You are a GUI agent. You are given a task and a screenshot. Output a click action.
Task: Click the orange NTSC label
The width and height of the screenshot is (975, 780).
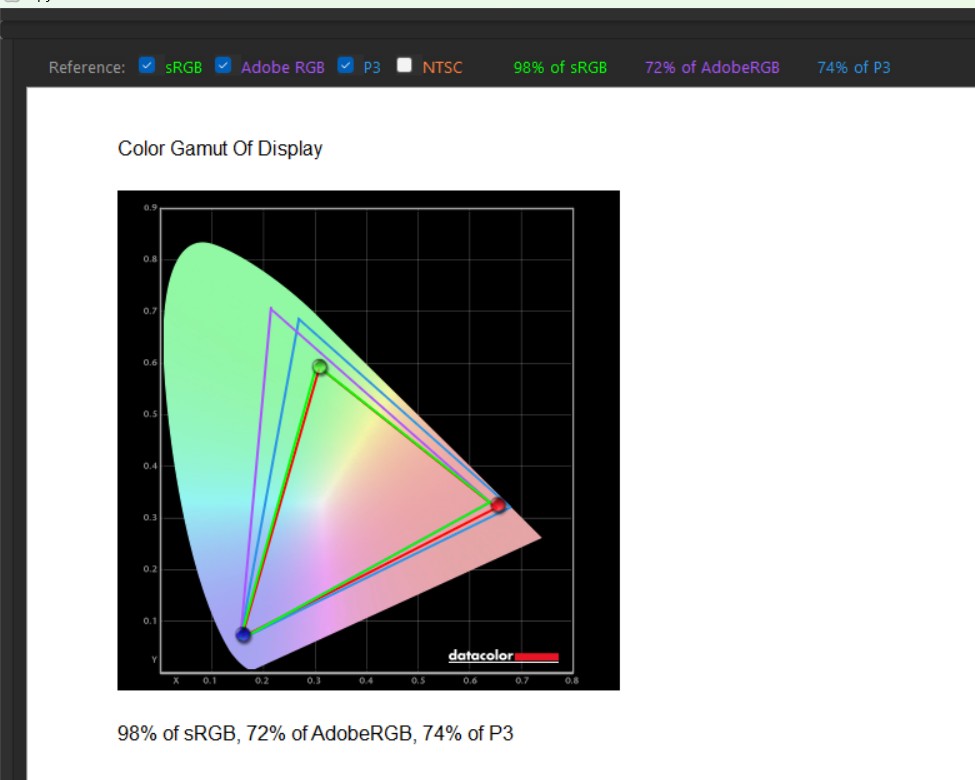point(442,68)
